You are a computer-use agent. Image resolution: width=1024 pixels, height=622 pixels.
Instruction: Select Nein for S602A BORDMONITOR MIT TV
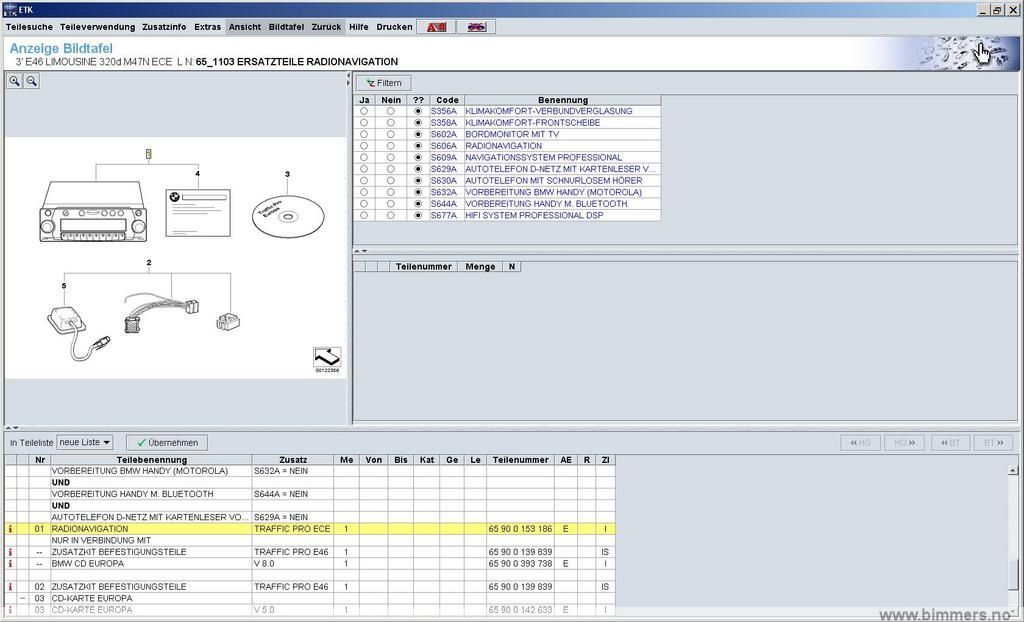(x=391, y=134)
